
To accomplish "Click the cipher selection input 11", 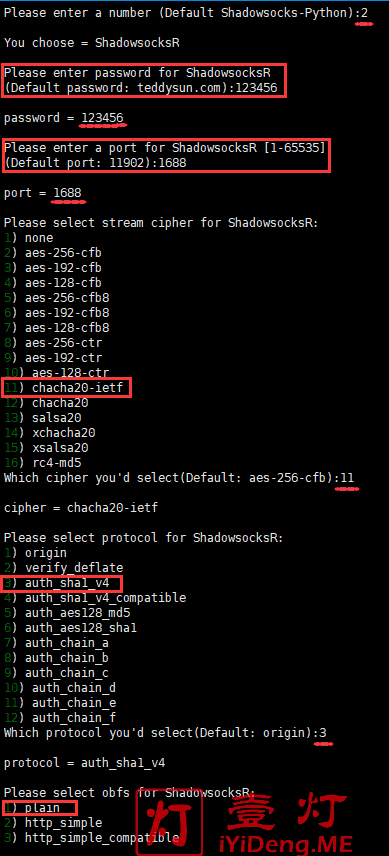I will (347, 478).
